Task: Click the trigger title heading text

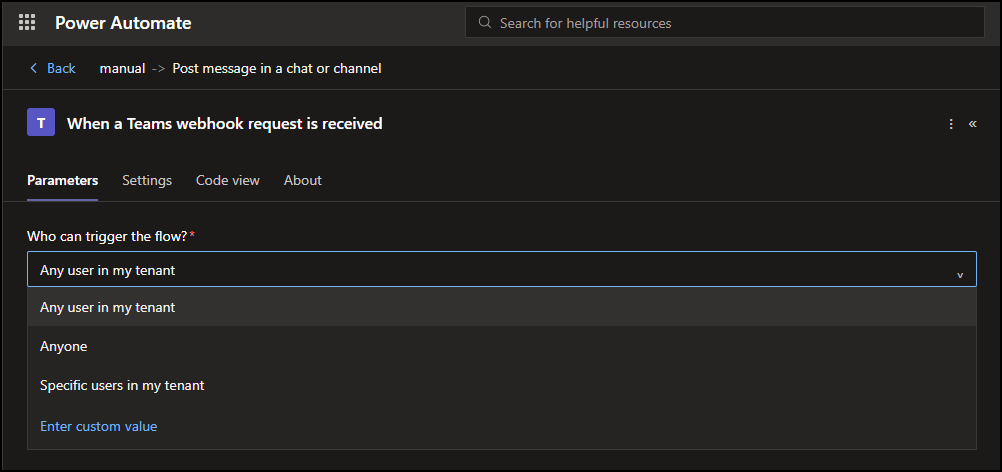Action: (225, 123)
